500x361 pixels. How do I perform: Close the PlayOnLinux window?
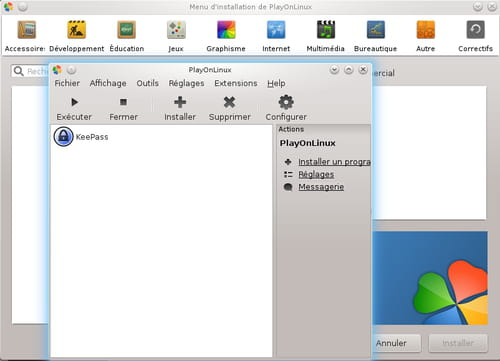pos(363,70)
